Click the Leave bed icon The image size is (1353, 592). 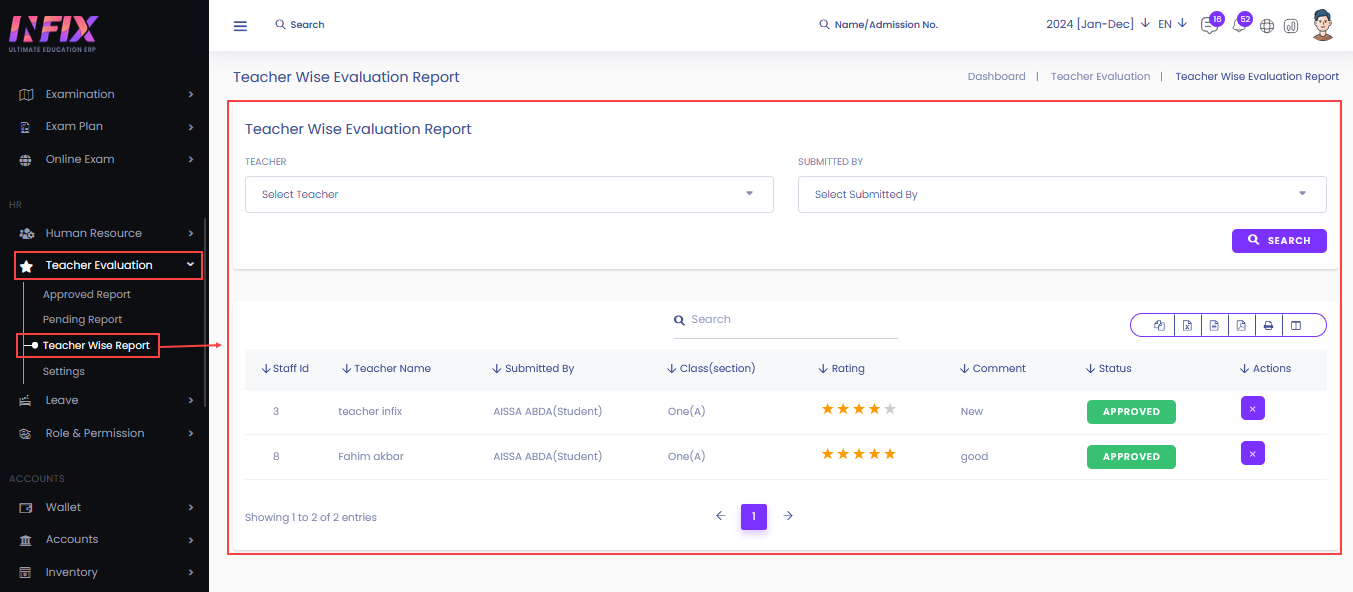pyautogui.click(x=26, y=401)
